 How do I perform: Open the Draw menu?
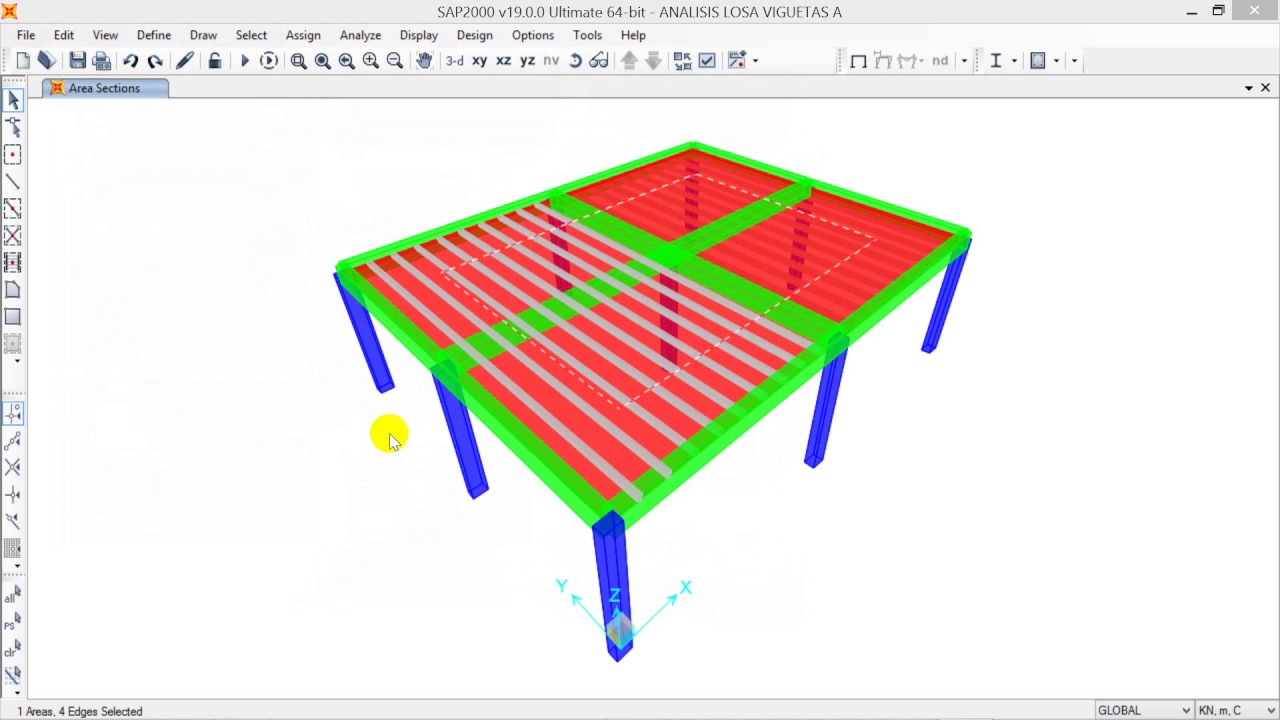[203, 35]
